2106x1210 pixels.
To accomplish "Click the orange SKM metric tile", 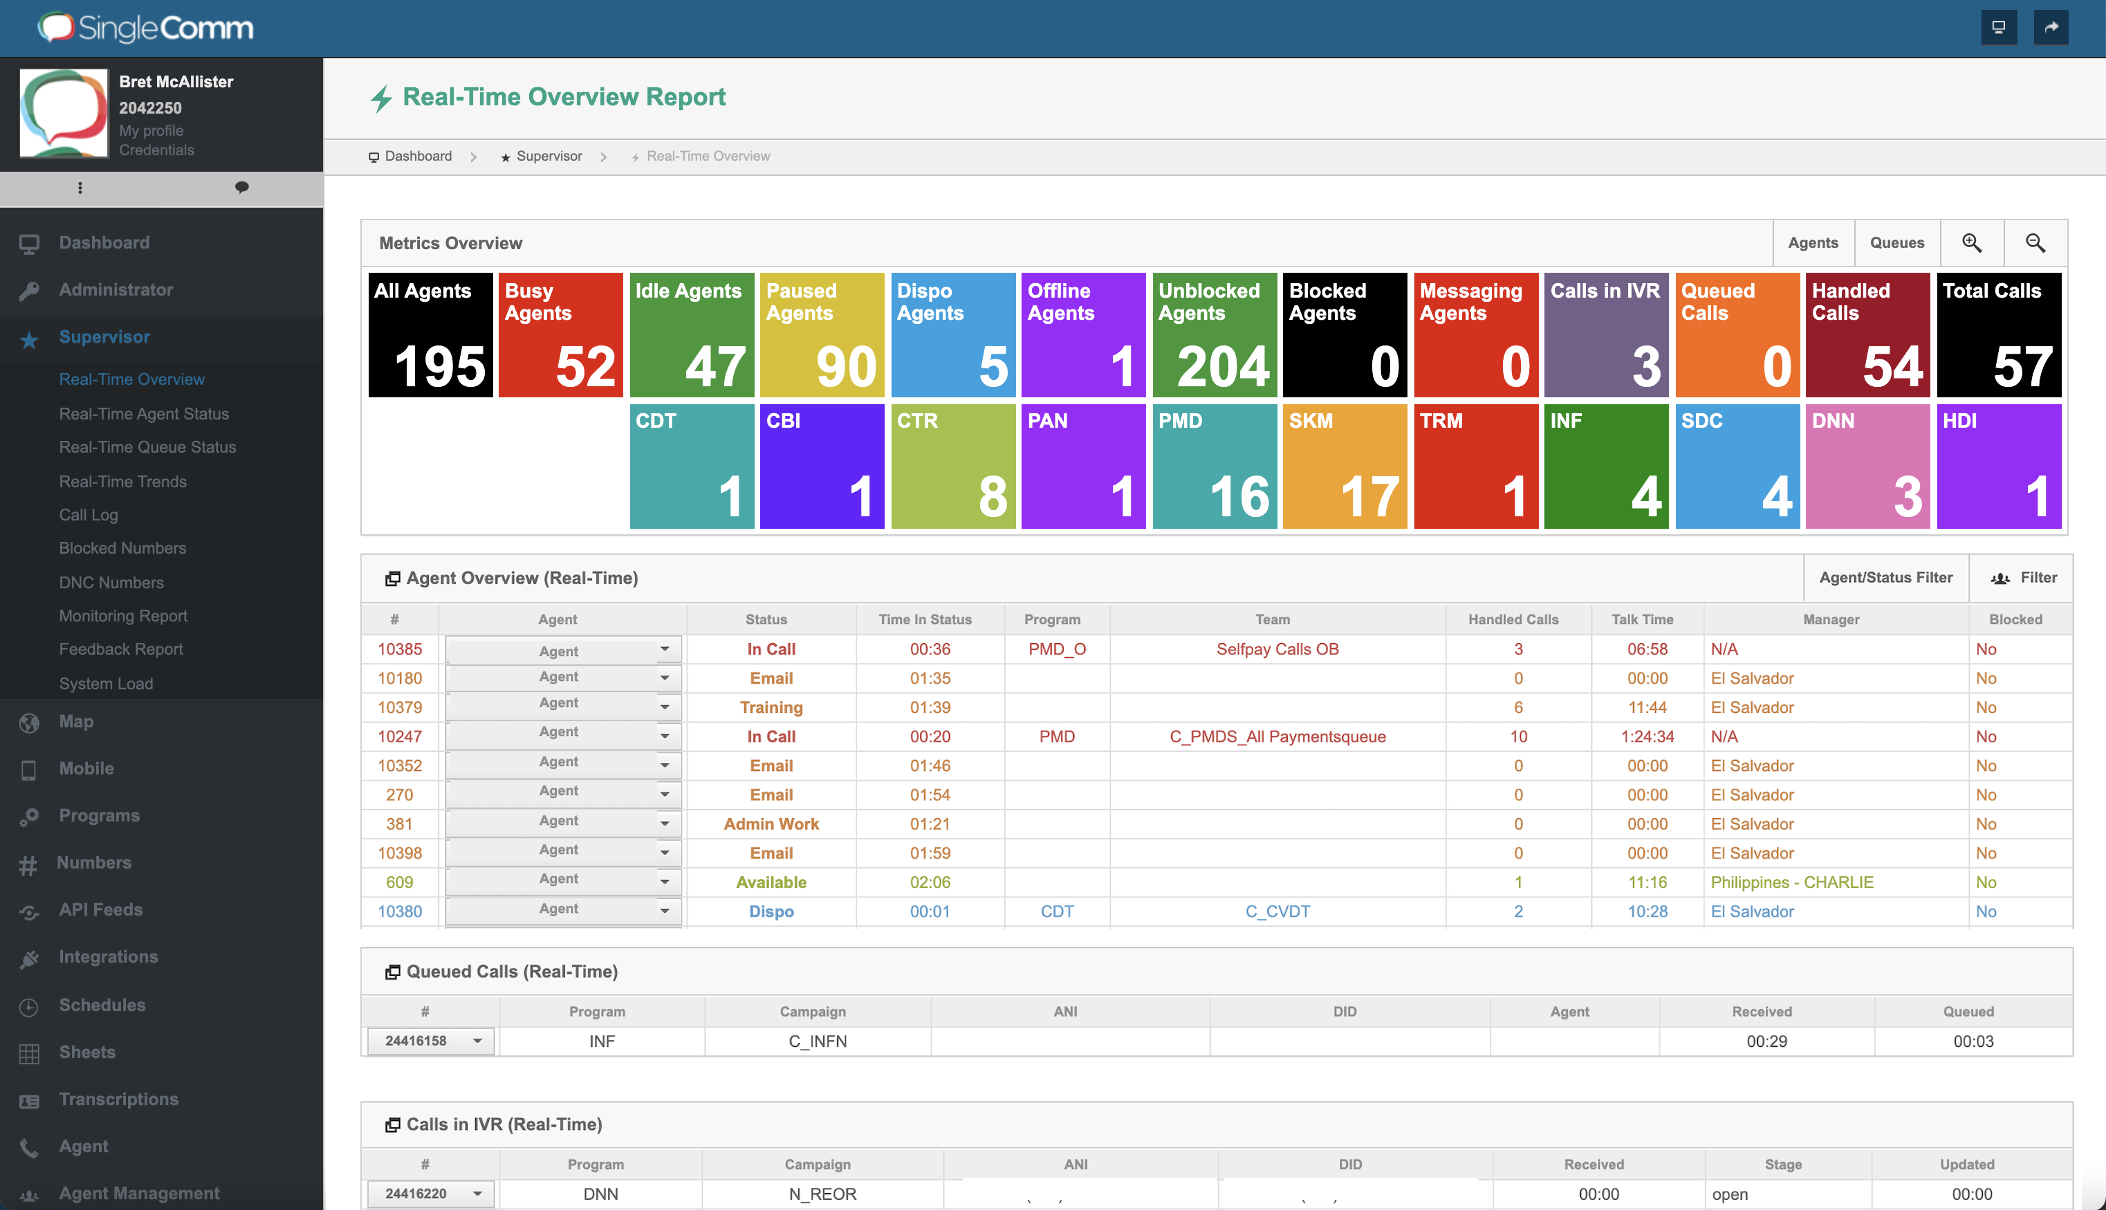I will [x=1344, y=465].
